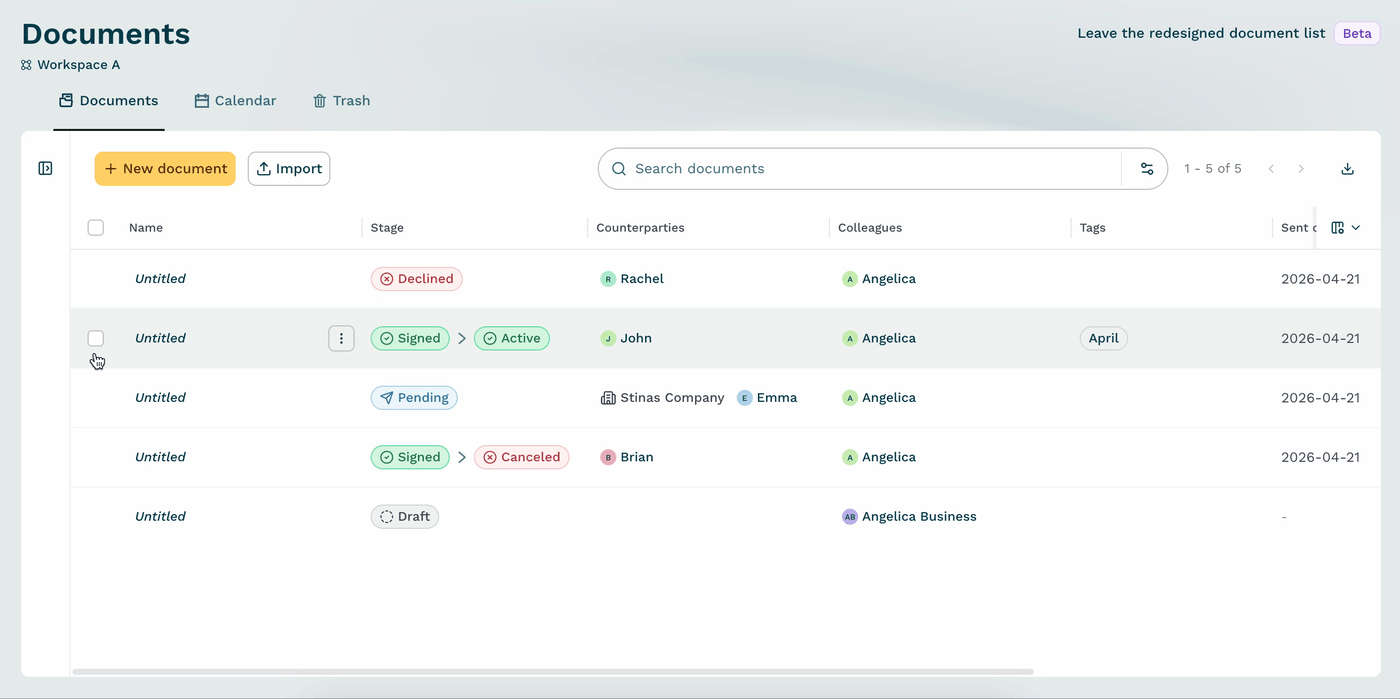Click the Declined stage badge
Image resolution: width=1400 pixels, height=699 pixels.
click(x=416, y=279)
